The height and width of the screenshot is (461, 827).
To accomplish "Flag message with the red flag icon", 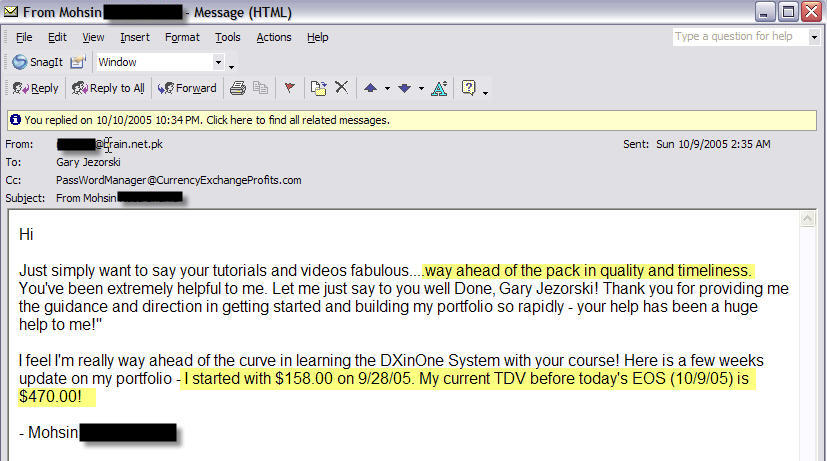I will point(289,88).
